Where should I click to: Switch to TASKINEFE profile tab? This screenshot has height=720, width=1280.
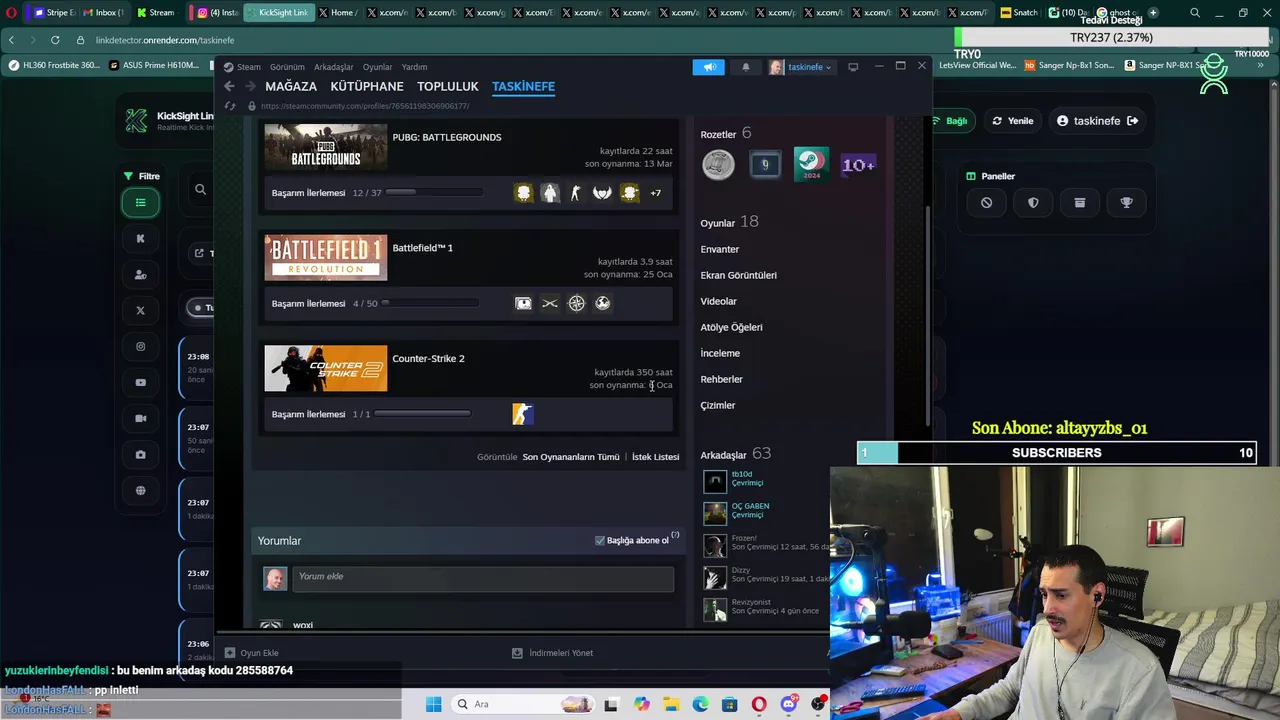[x=523, y=86]
